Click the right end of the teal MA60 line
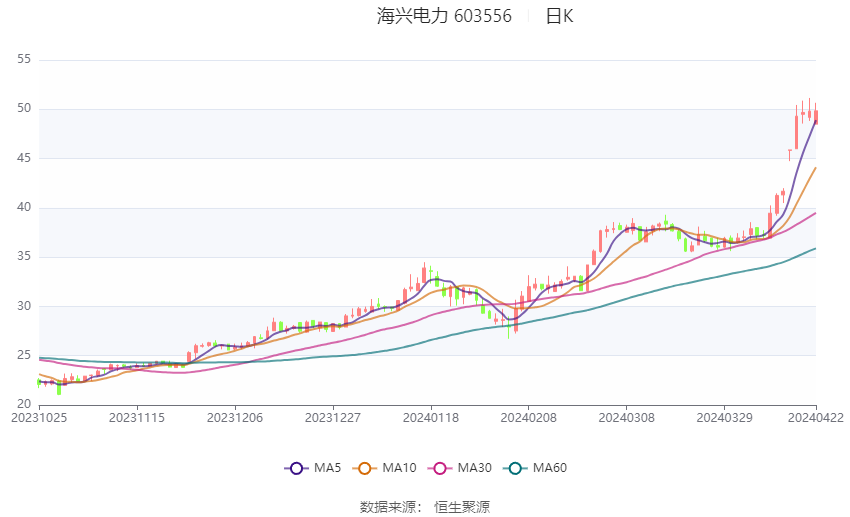 tap(815, 248)
